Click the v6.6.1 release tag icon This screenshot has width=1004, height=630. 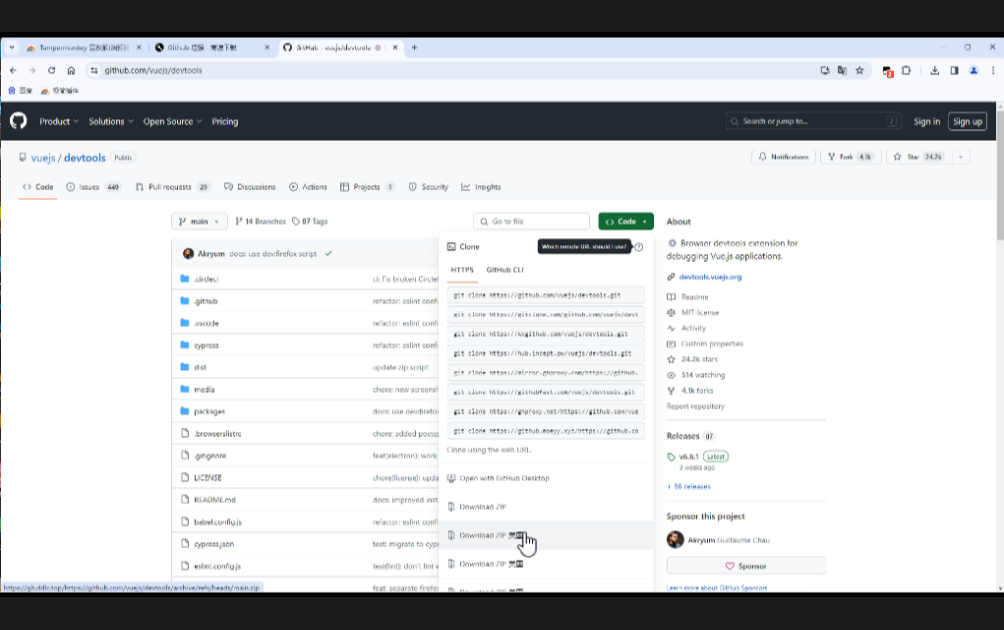tap(671, 456)
